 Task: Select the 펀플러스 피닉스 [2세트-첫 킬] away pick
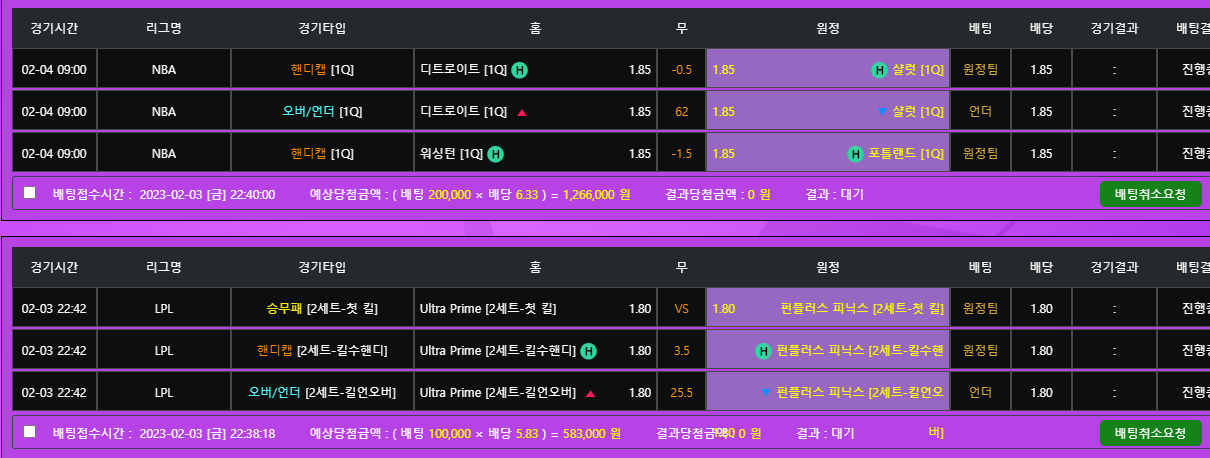tap(862, 309)
